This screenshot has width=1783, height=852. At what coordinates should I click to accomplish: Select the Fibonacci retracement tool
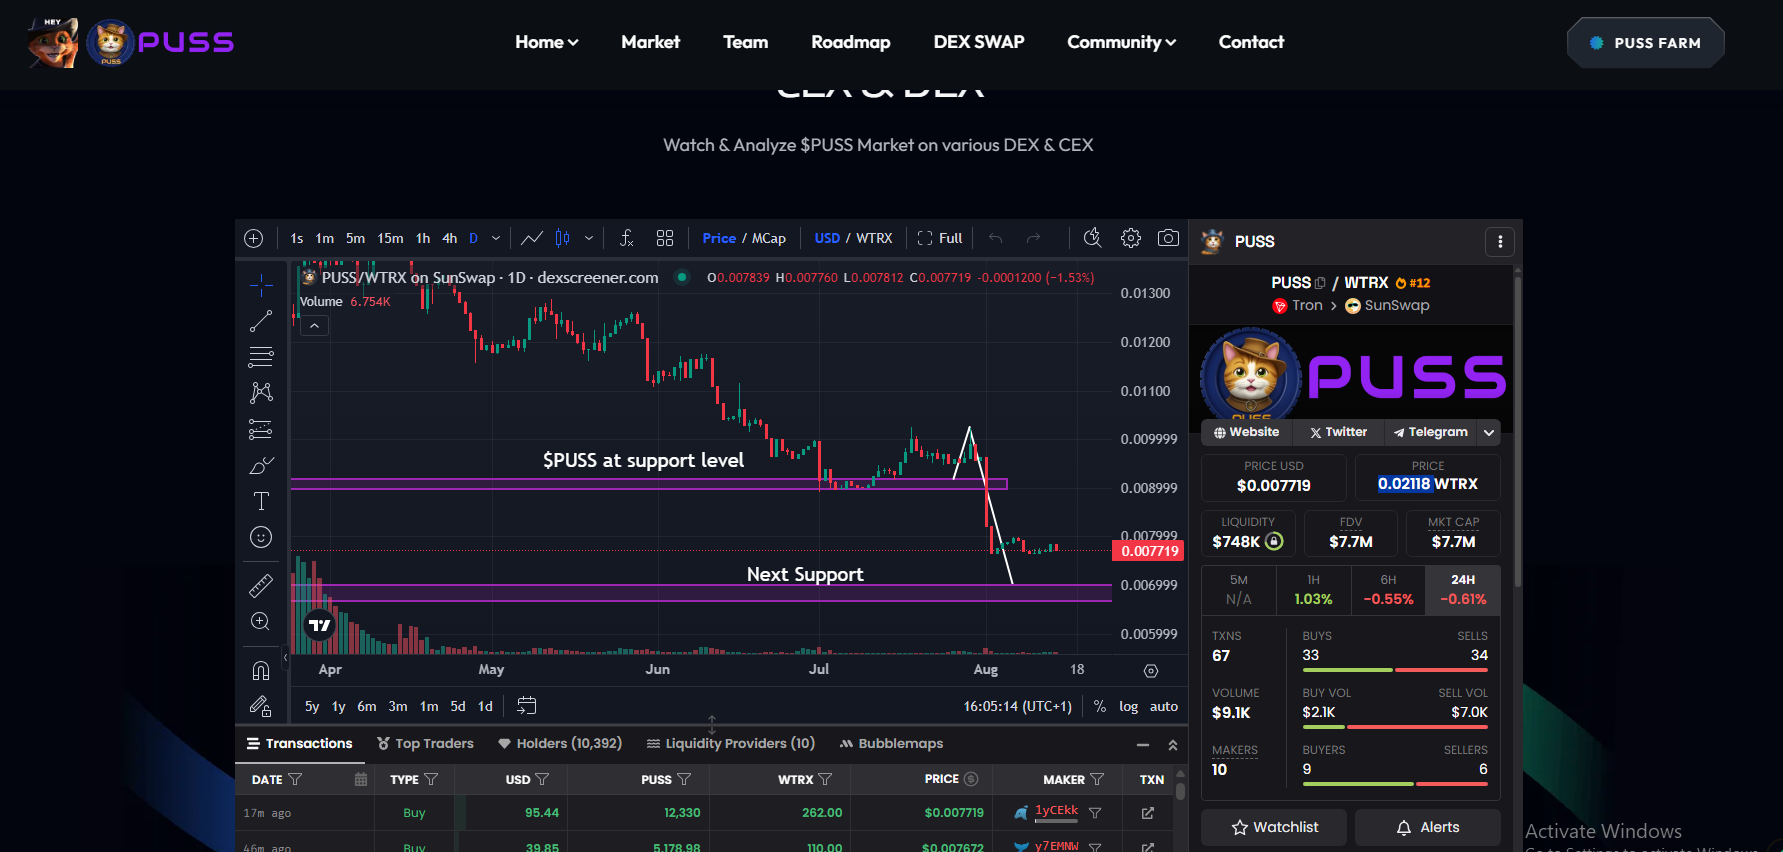(x=261, y=357)
